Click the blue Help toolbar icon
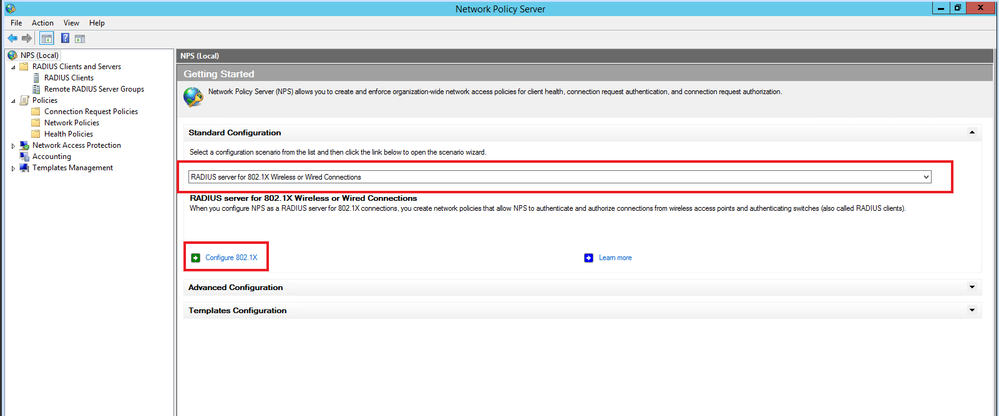 64,38
